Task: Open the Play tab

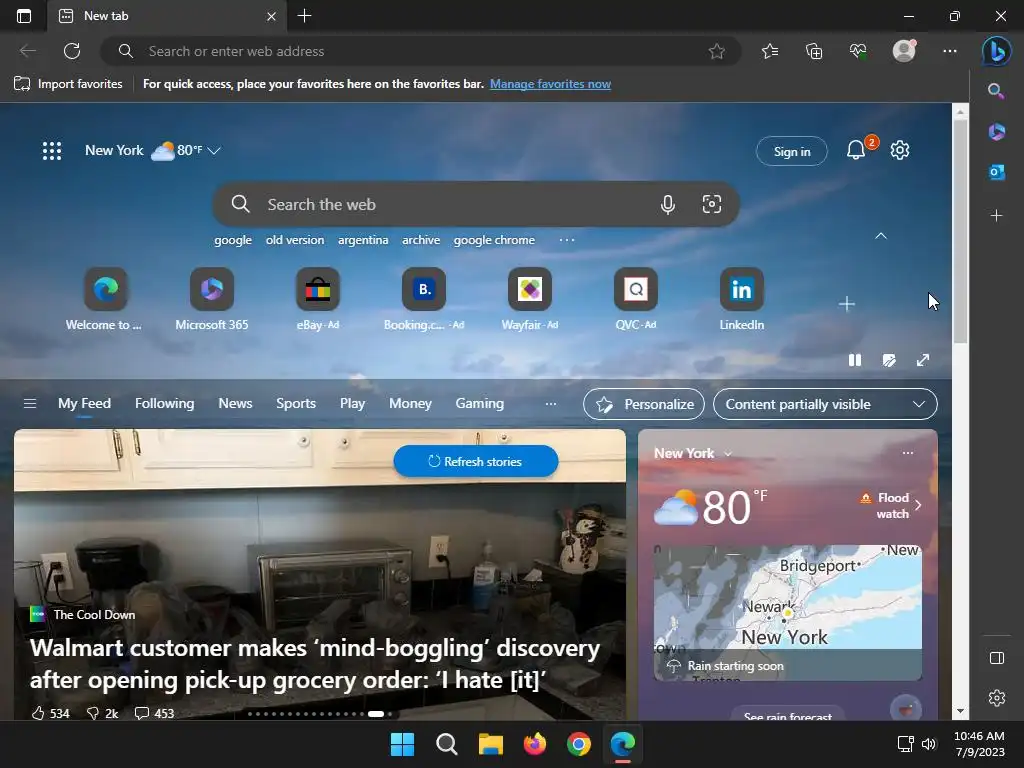Action: pyautogui.click(x=352, y=404)
